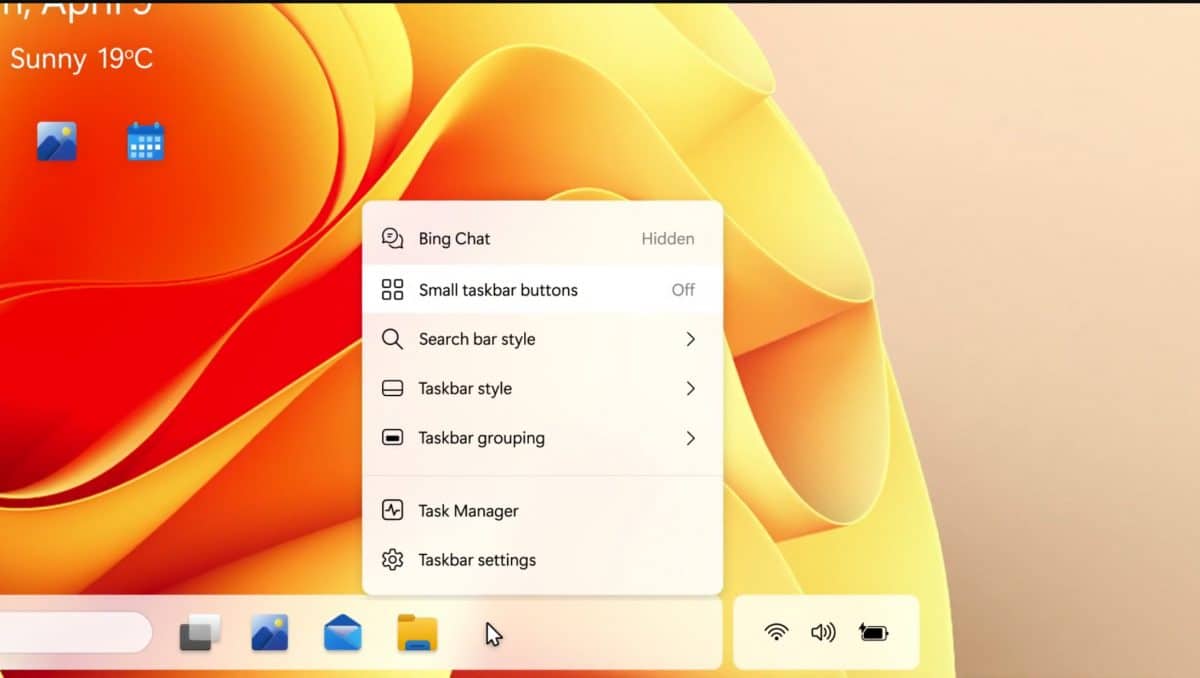Viewport: 1200px width, 678px height.
Task: Toggle Small taskbar buttons on
Action: click(x=683, y=290)
